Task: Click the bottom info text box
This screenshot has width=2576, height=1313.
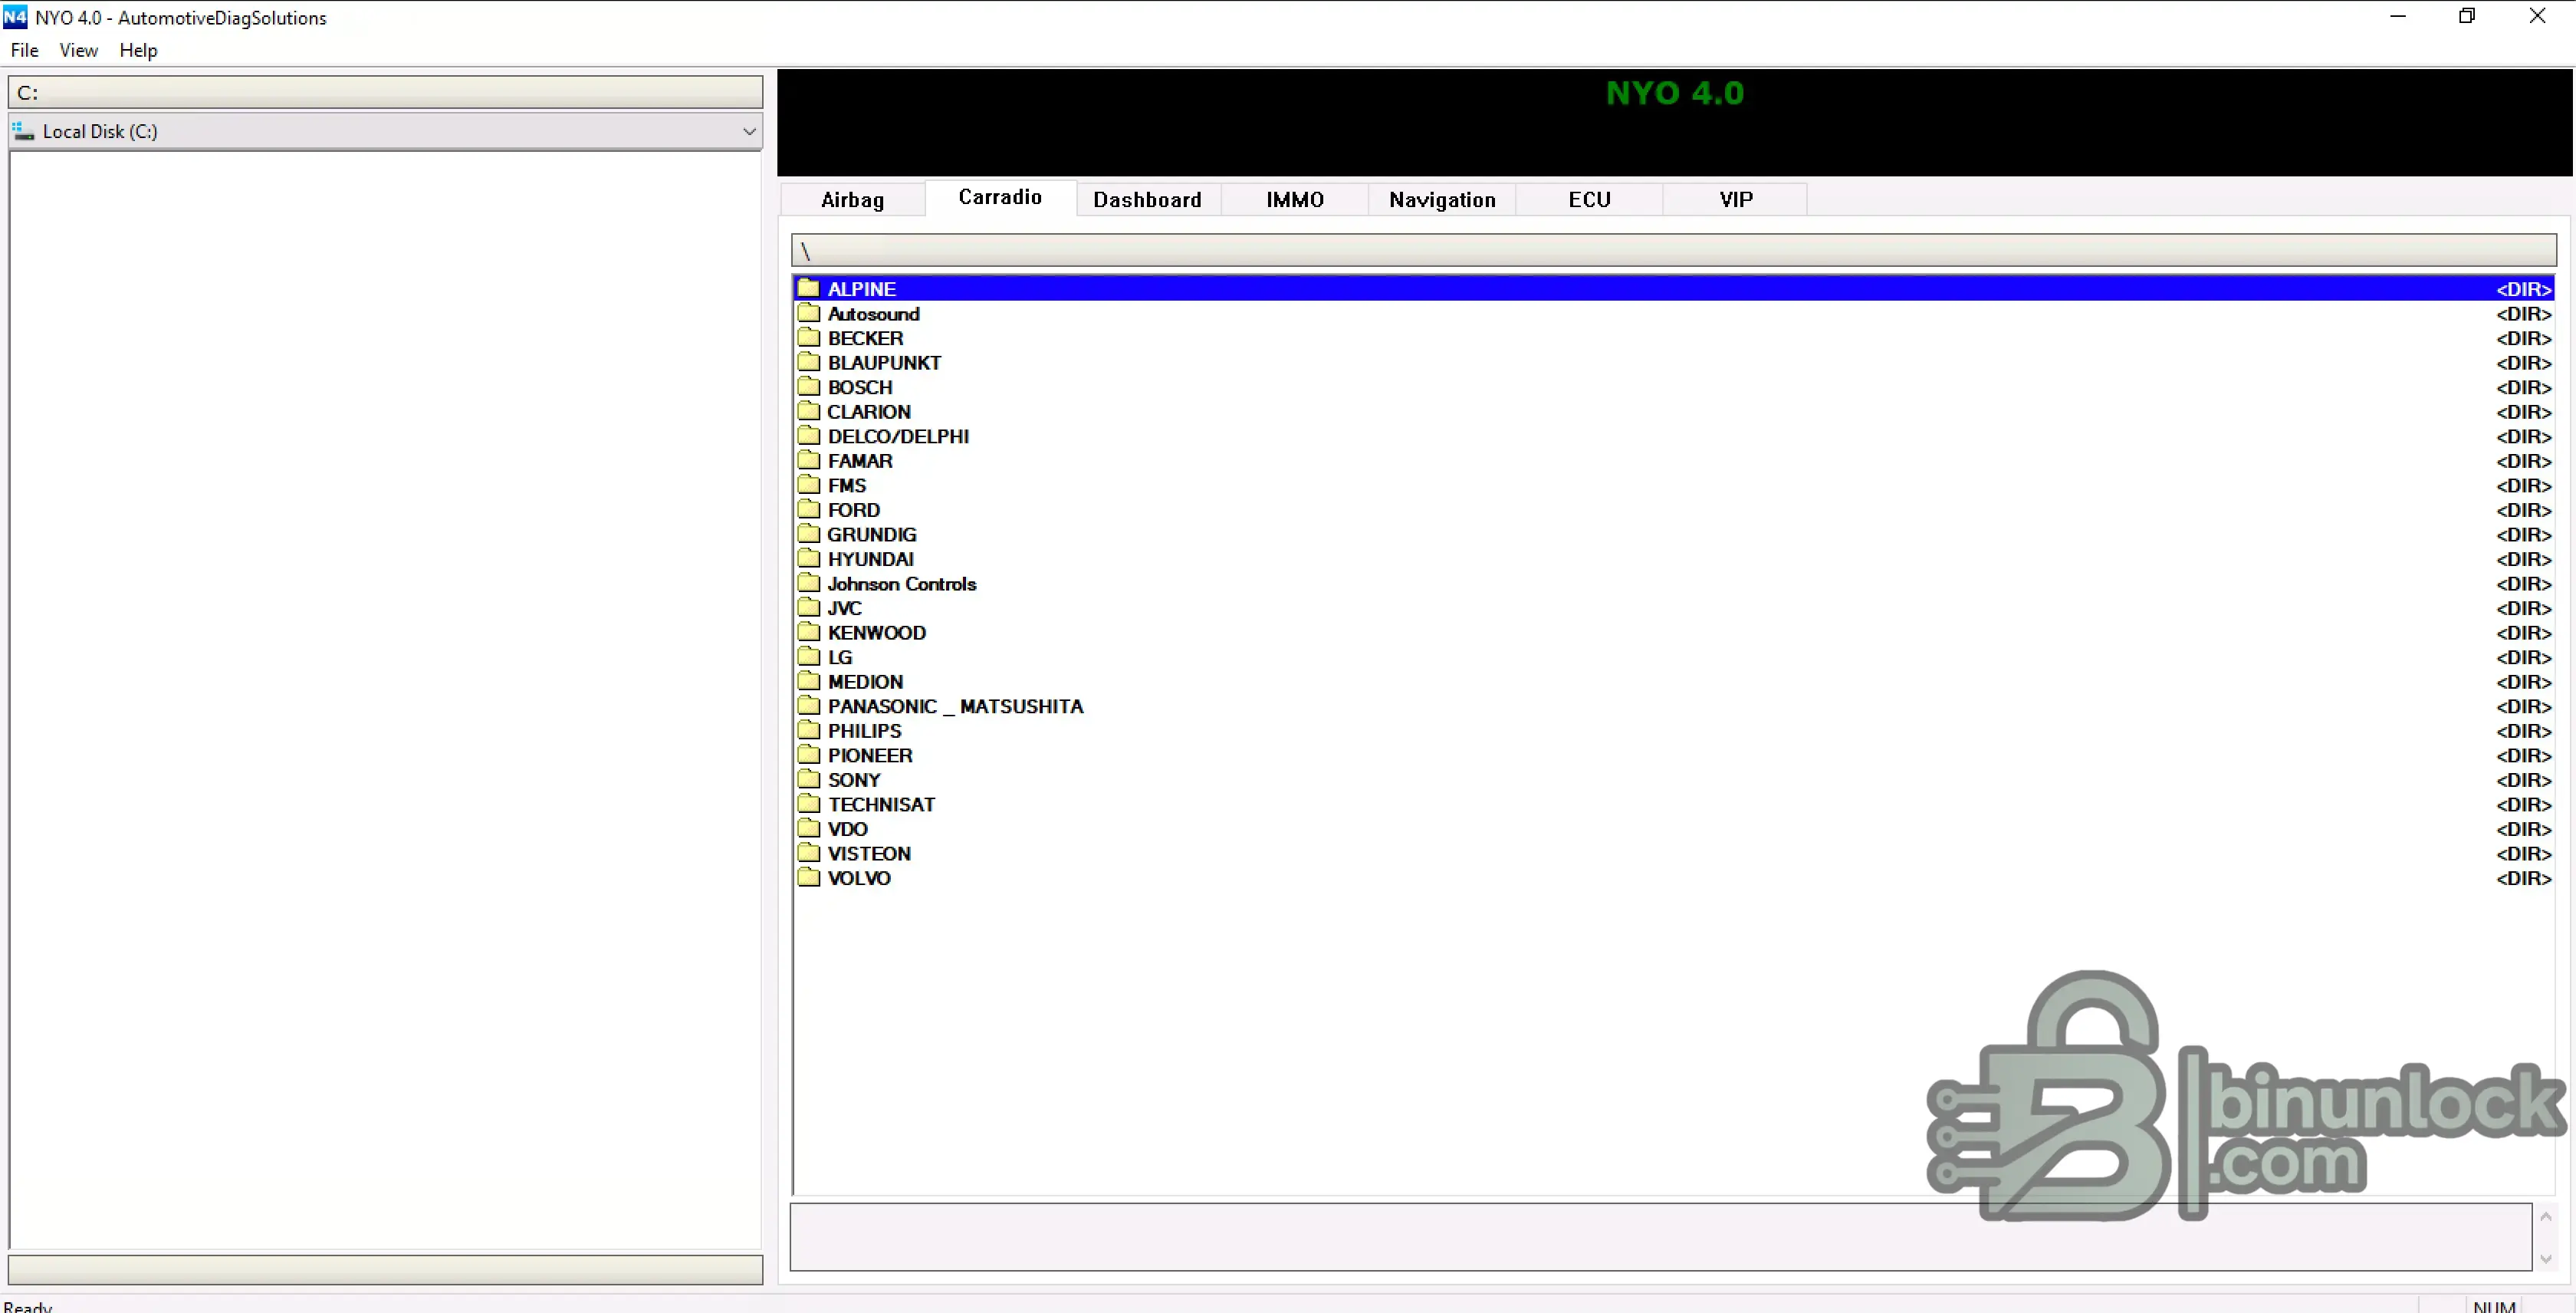Action: (1660, 1237)
